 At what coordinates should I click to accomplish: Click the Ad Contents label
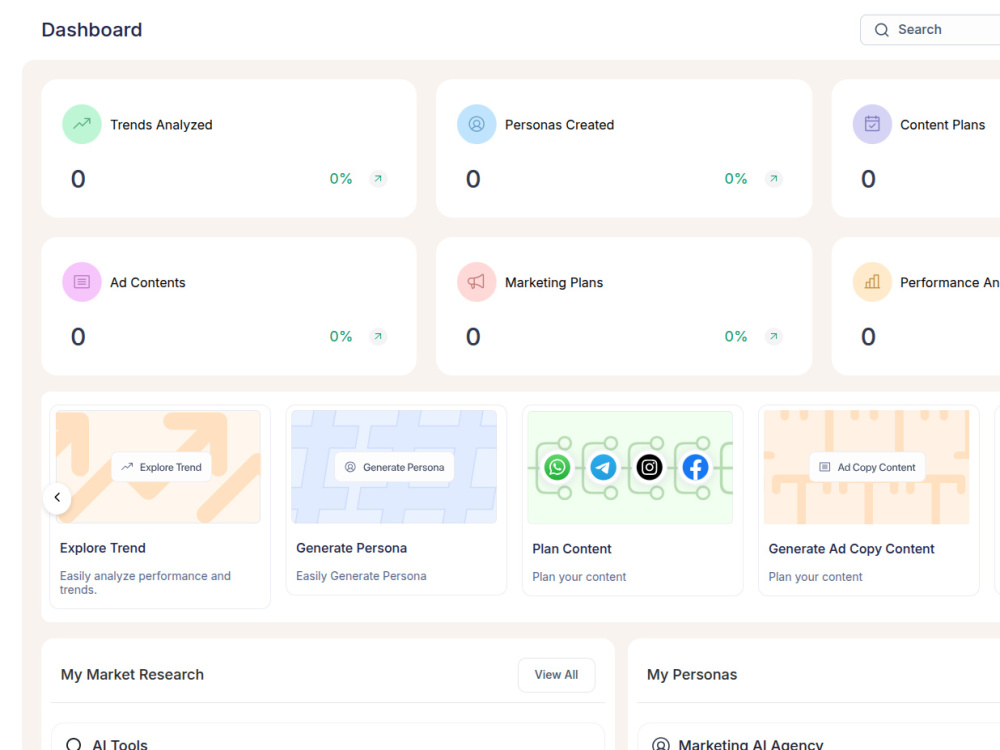point(148,283)
